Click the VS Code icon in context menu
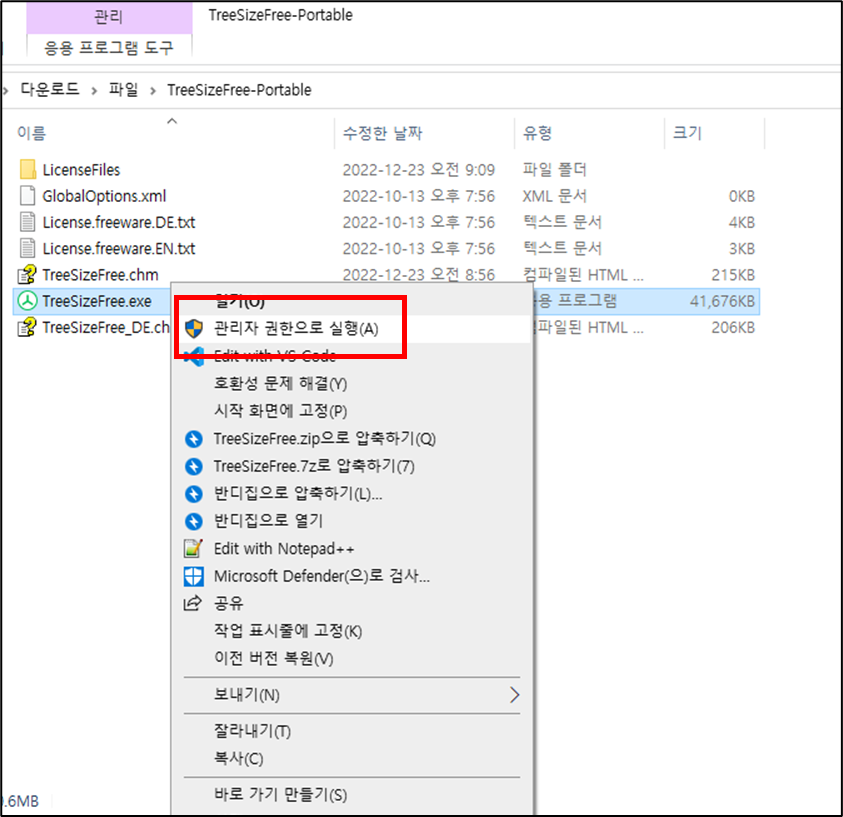The height and width of the screenshot is (817, 843). tap(194, 356)
